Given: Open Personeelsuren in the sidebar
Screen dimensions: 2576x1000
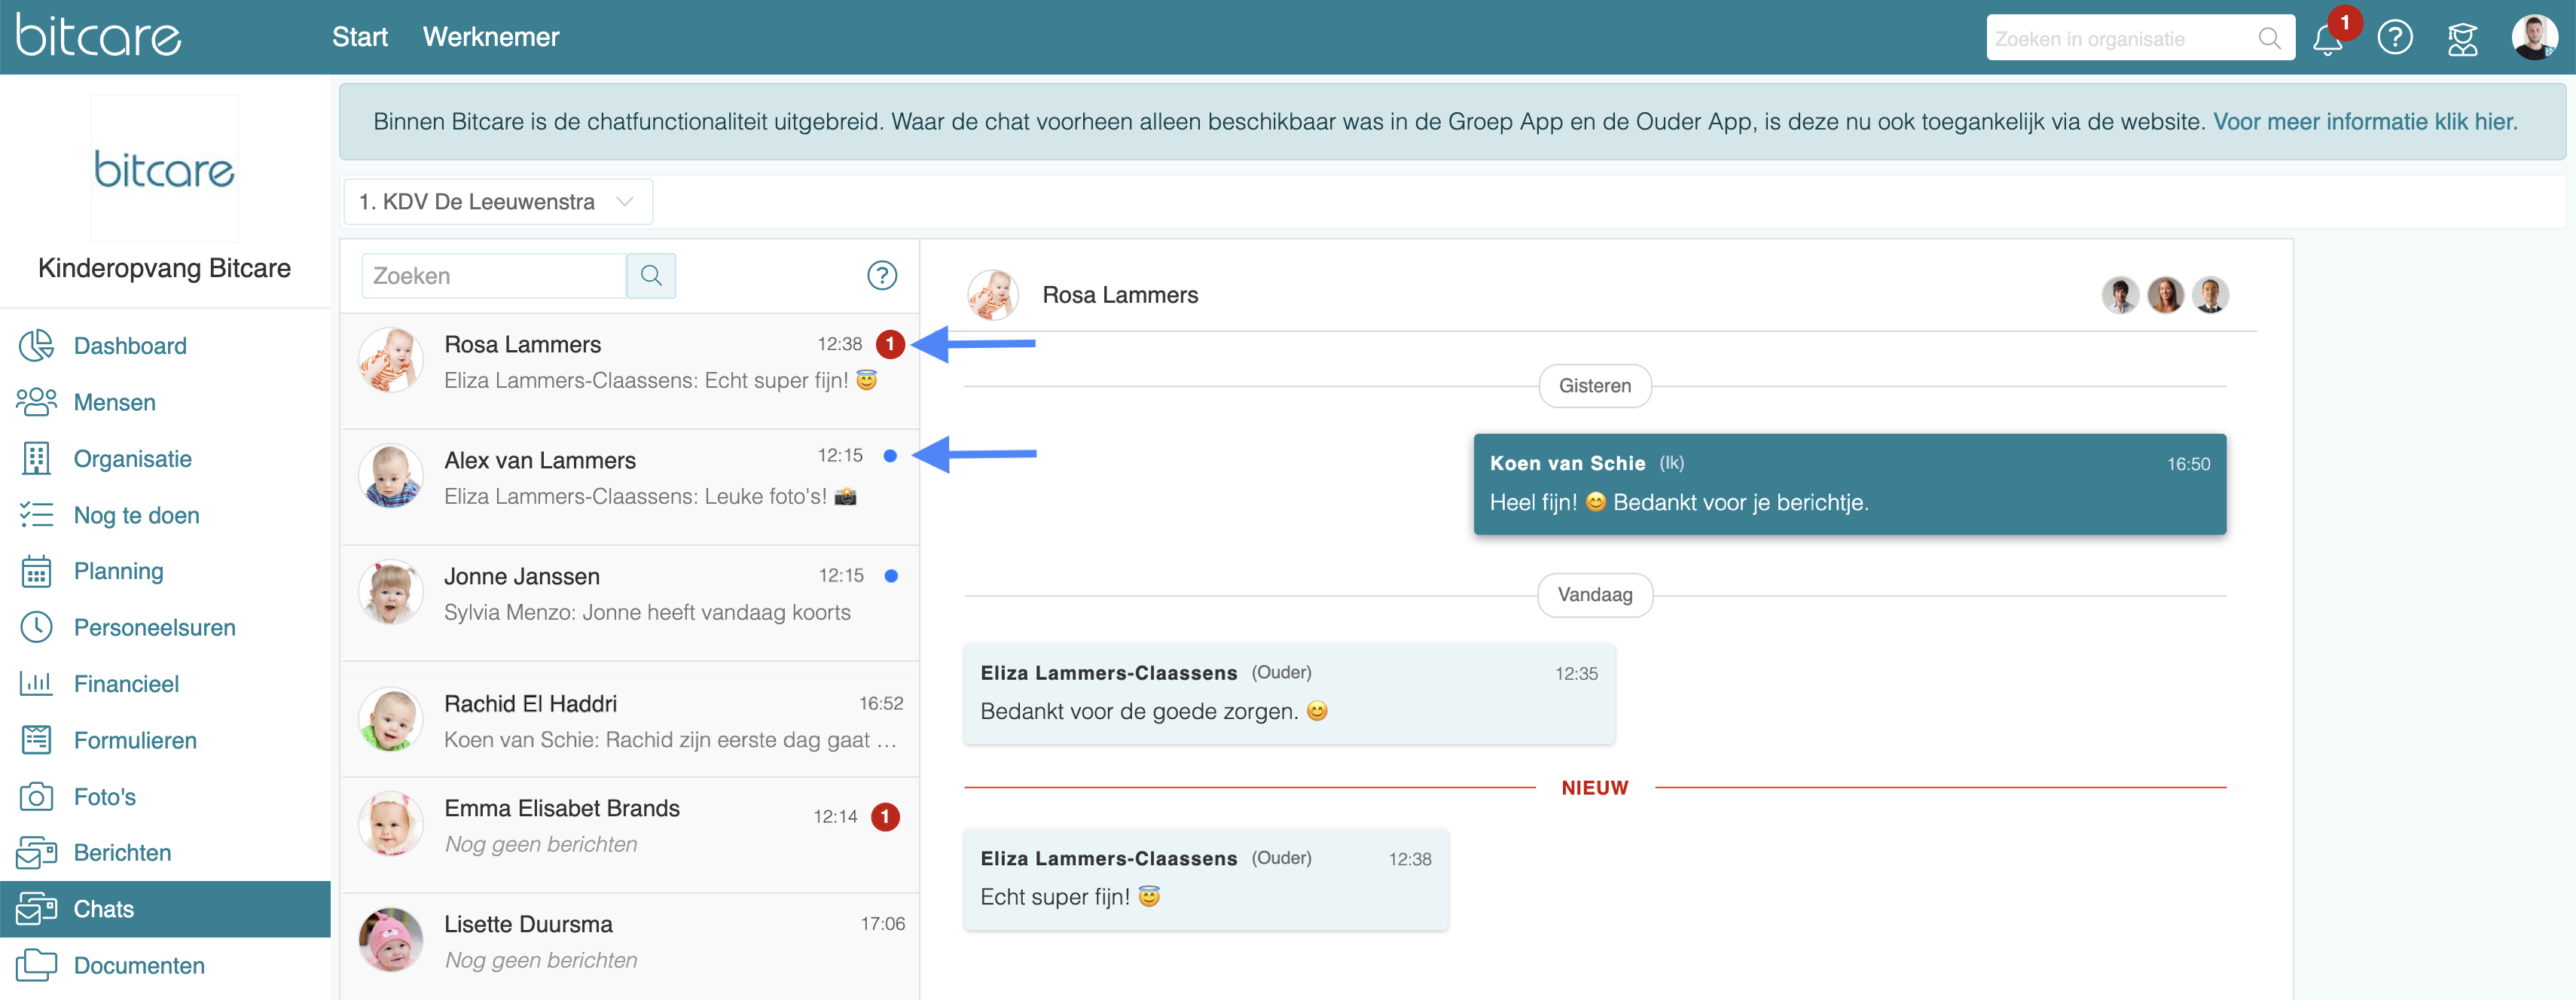Looking at the screenshot, I should pos(154,628).
